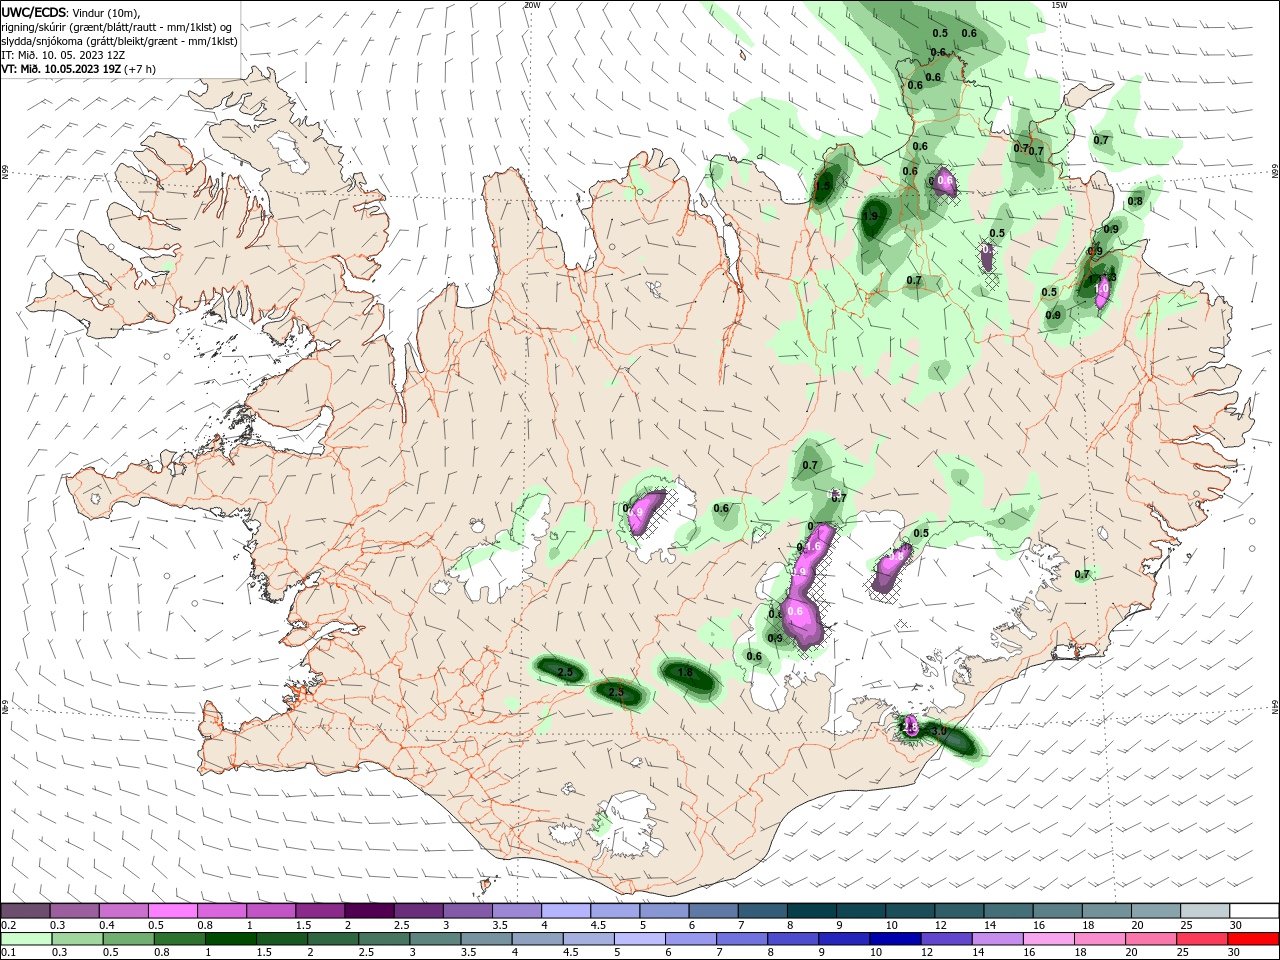
Task: Pick the light gray swatch between 25 and 30
Action: [1205, 911]
